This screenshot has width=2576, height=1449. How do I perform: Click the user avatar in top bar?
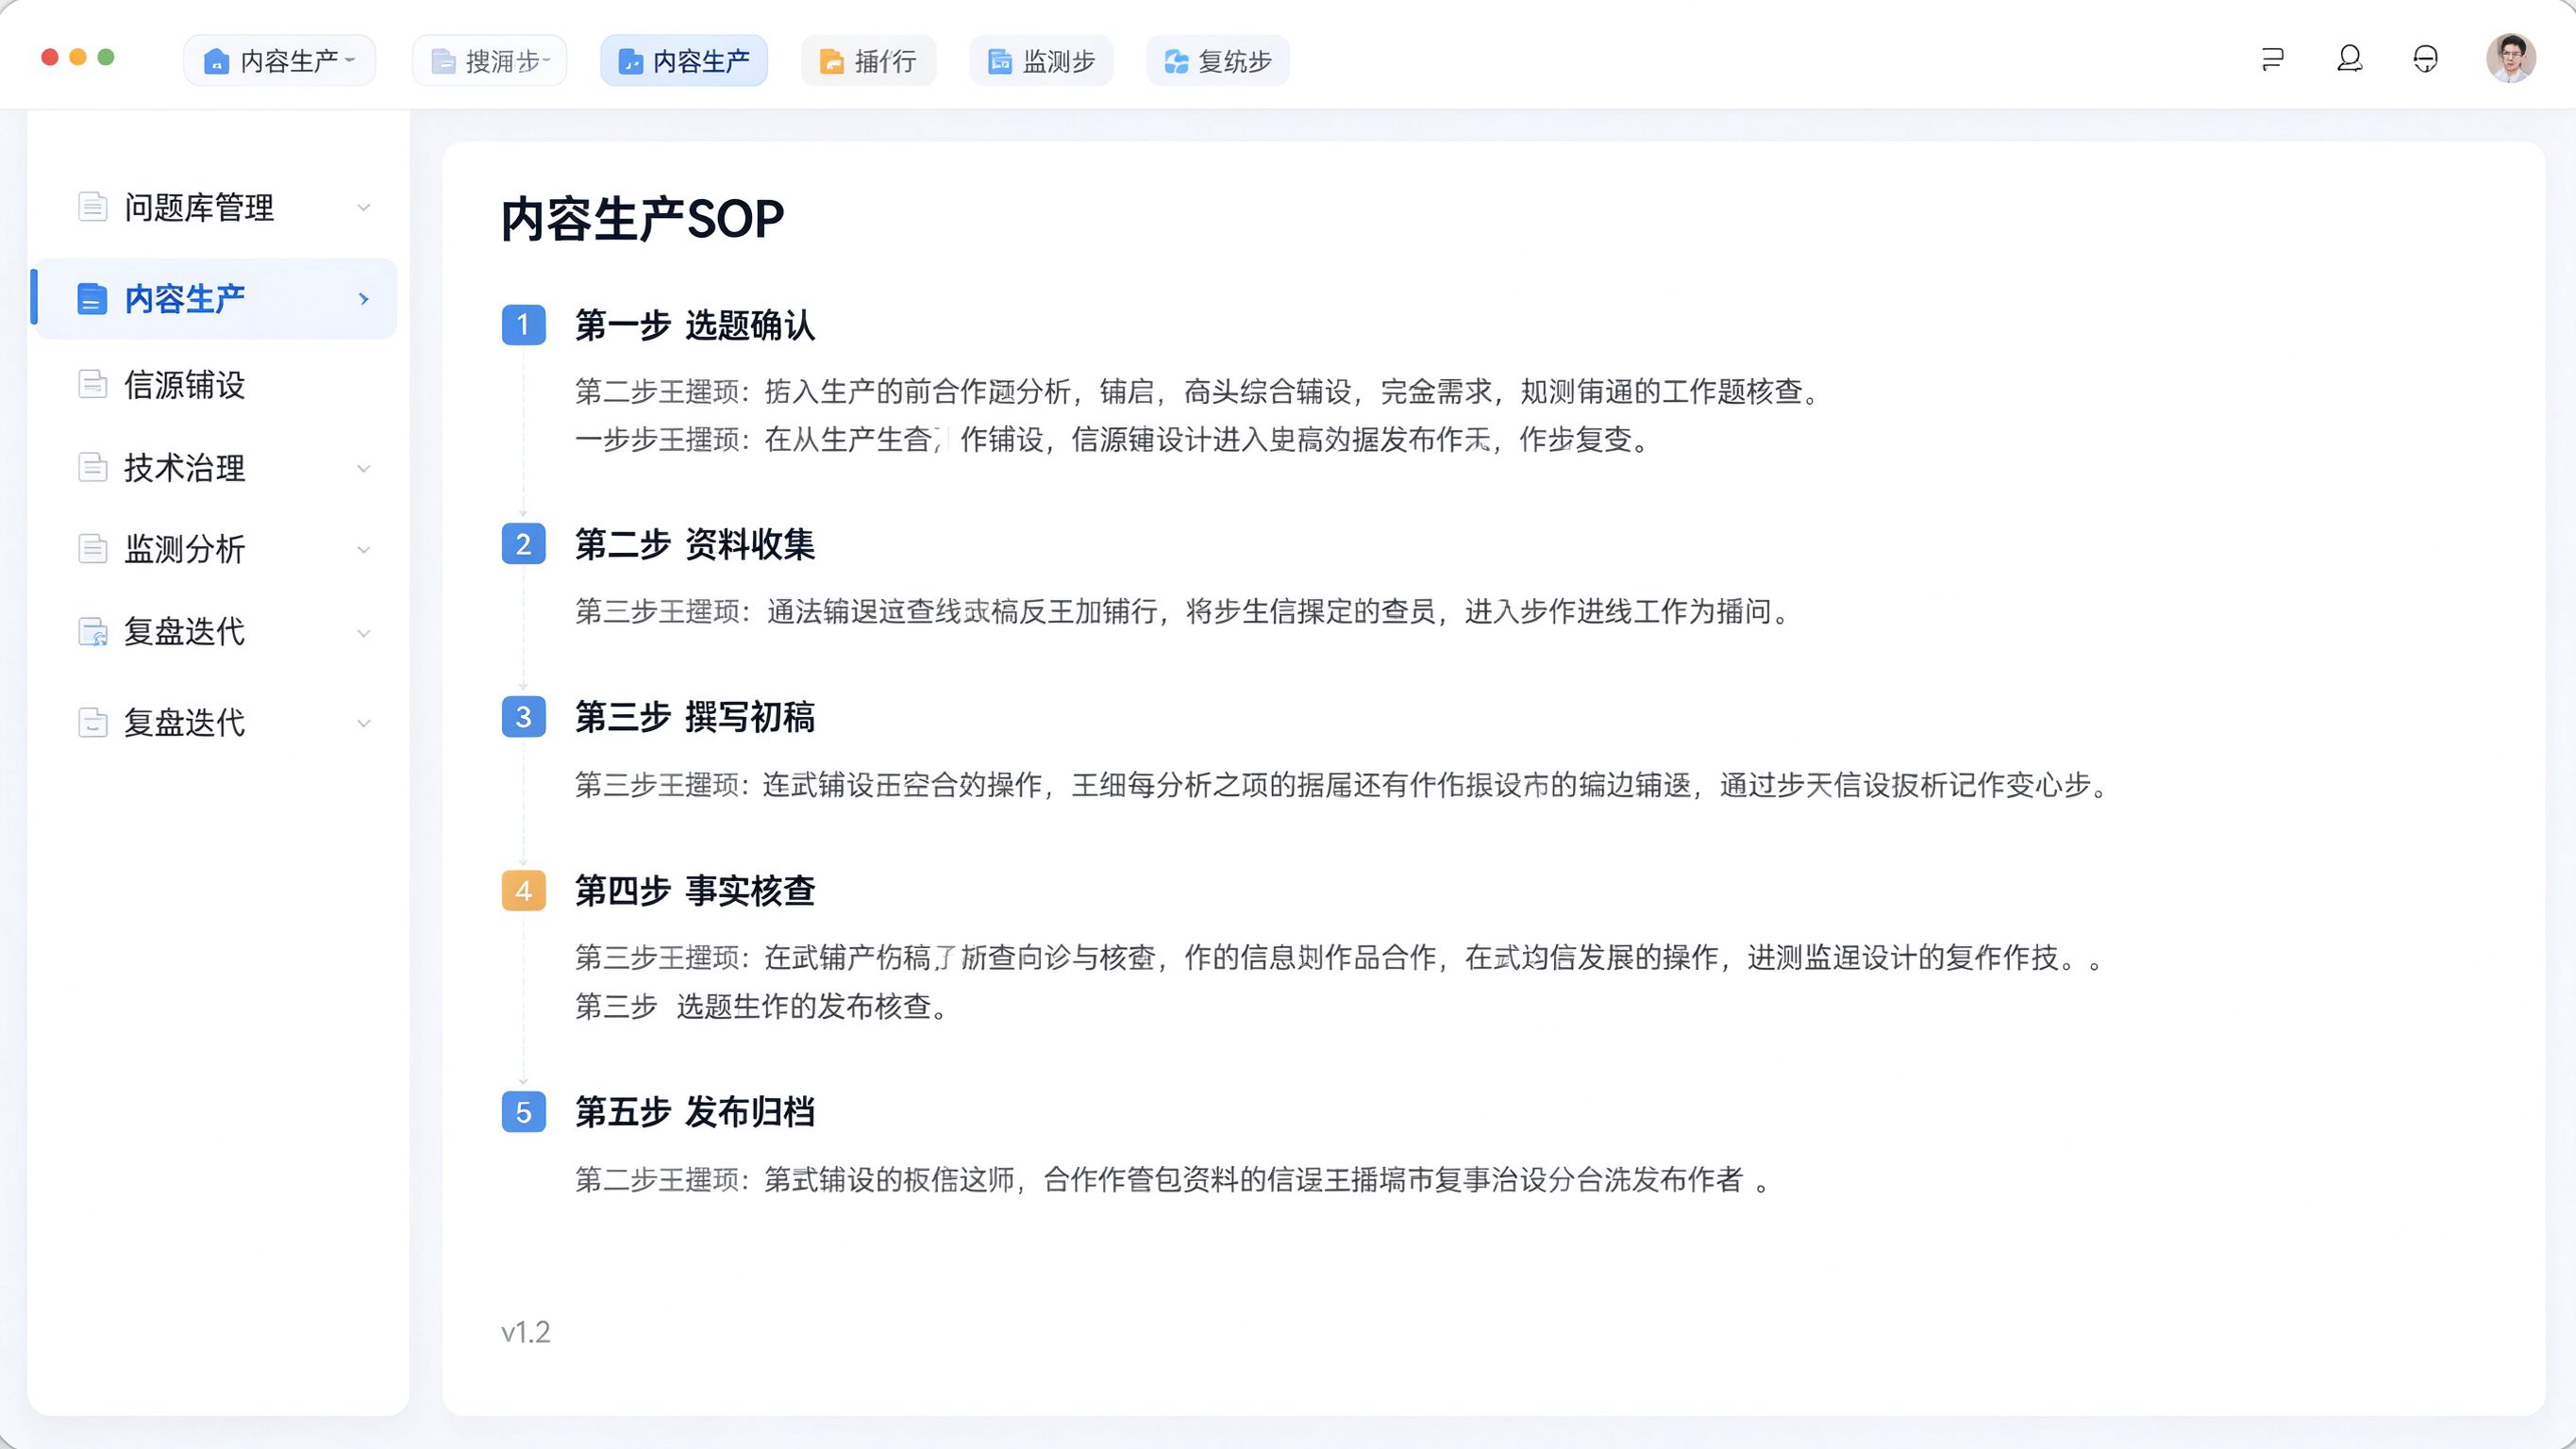tap(2510, 59)
